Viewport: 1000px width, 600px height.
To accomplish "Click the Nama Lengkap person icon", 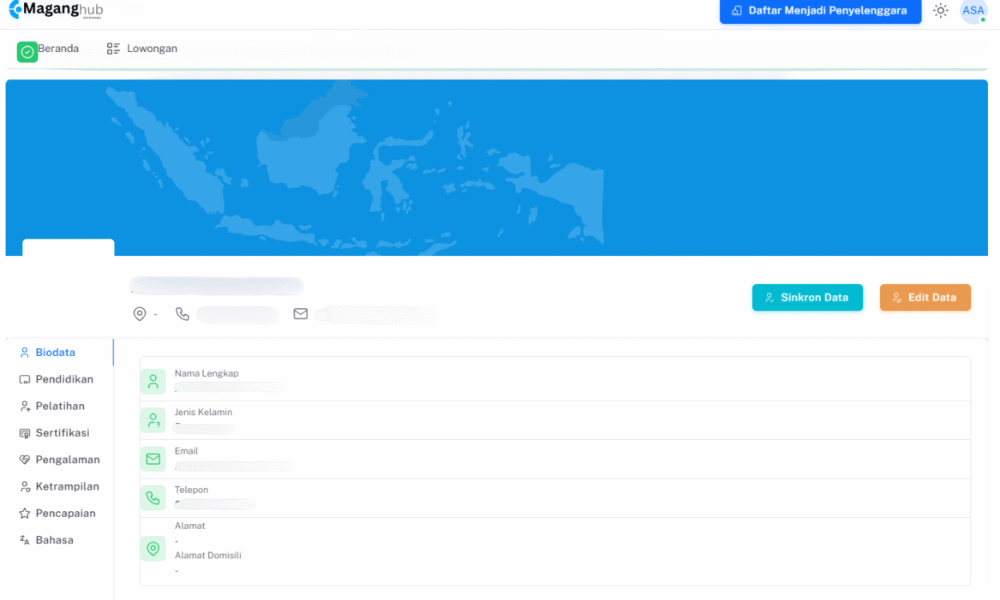I will pos(153,381).
